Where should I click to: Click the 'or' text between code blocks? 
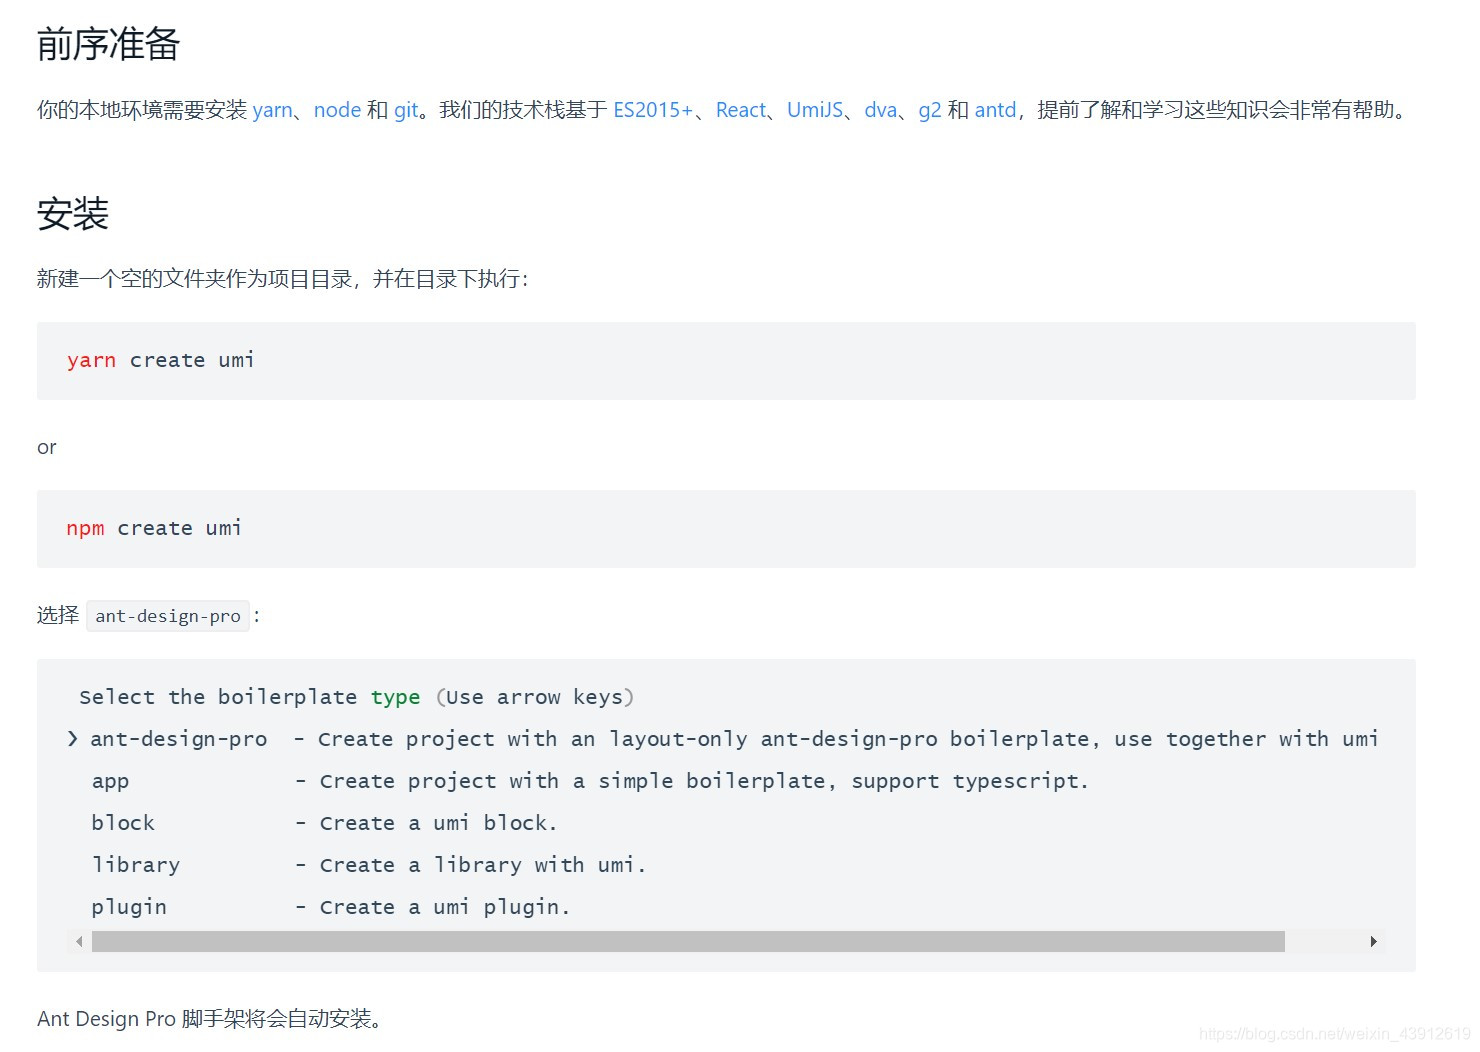point(47,447)
